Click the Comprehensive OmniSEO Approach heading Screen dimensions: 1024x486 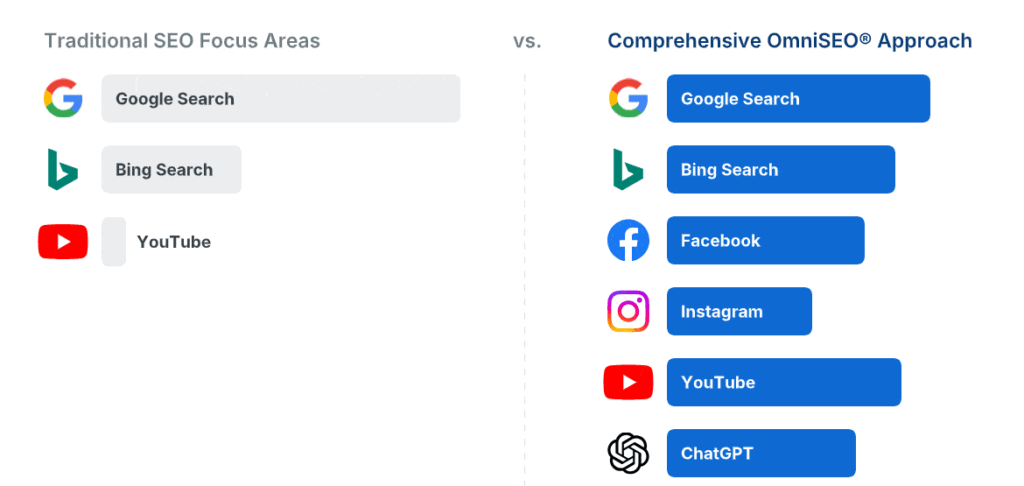tap(790, 41)
